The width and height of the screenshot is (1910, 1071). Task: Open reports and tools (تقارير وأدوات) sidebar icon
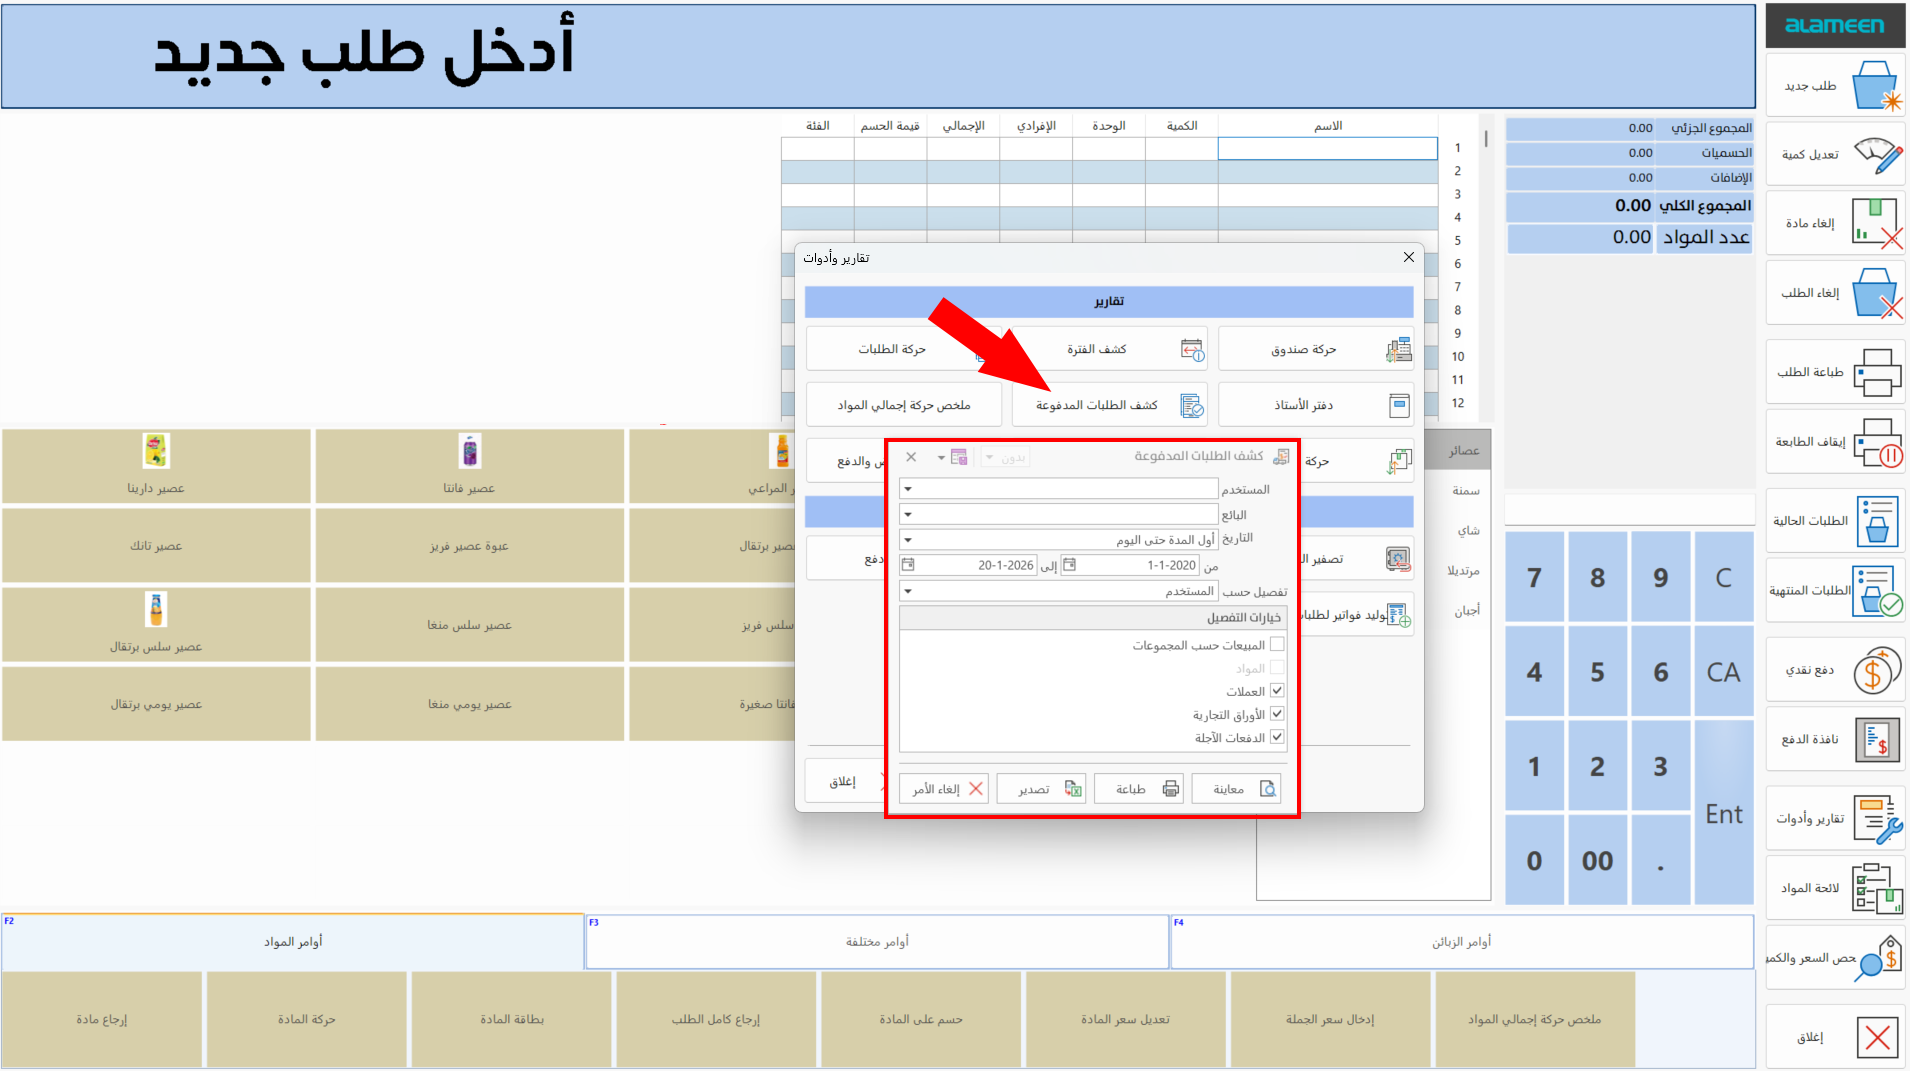coord(1877,819)
